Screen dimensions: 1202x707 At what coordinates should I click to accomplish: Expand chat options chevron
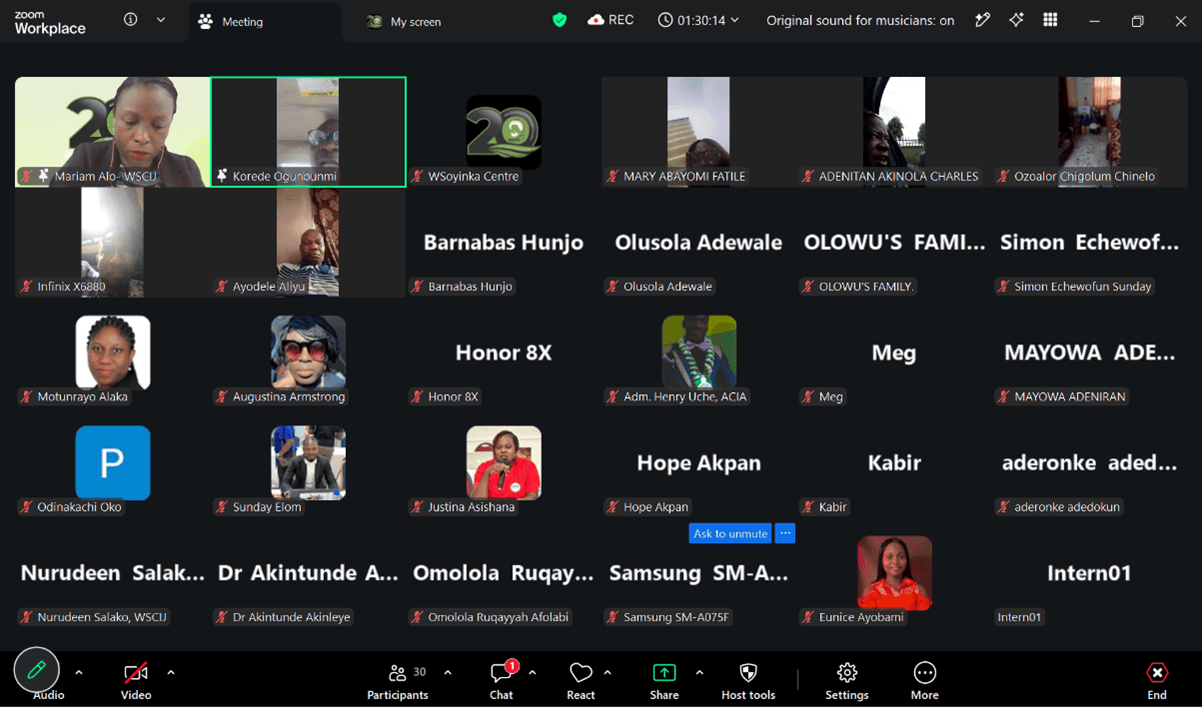(532, 673)
